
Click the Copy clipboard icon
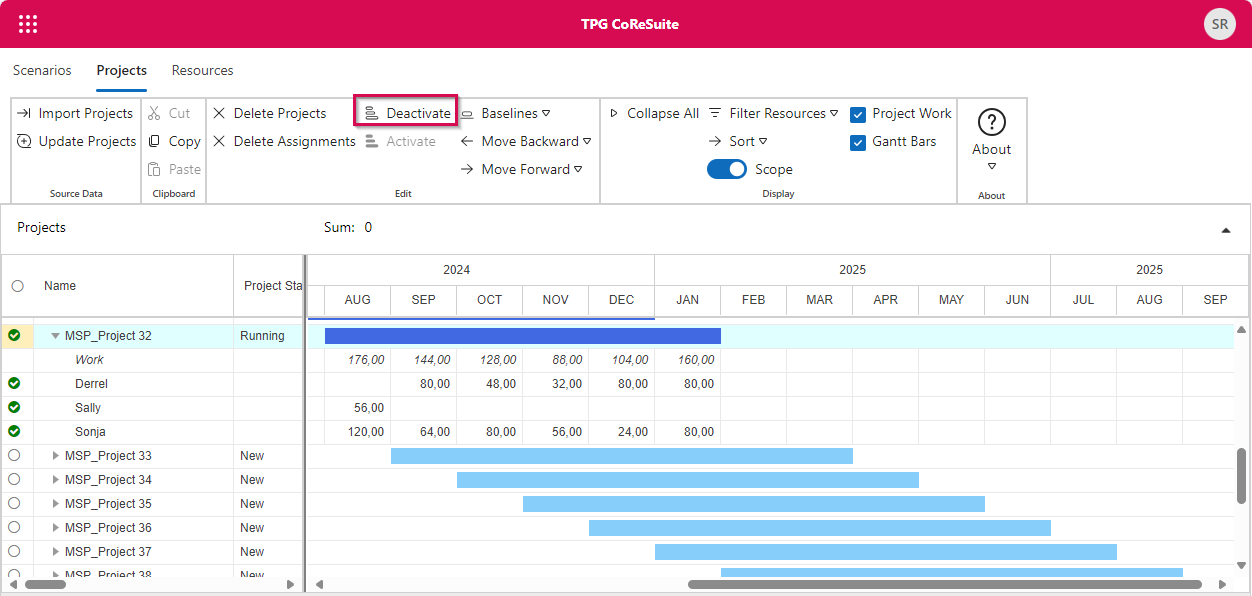point(155,142)
